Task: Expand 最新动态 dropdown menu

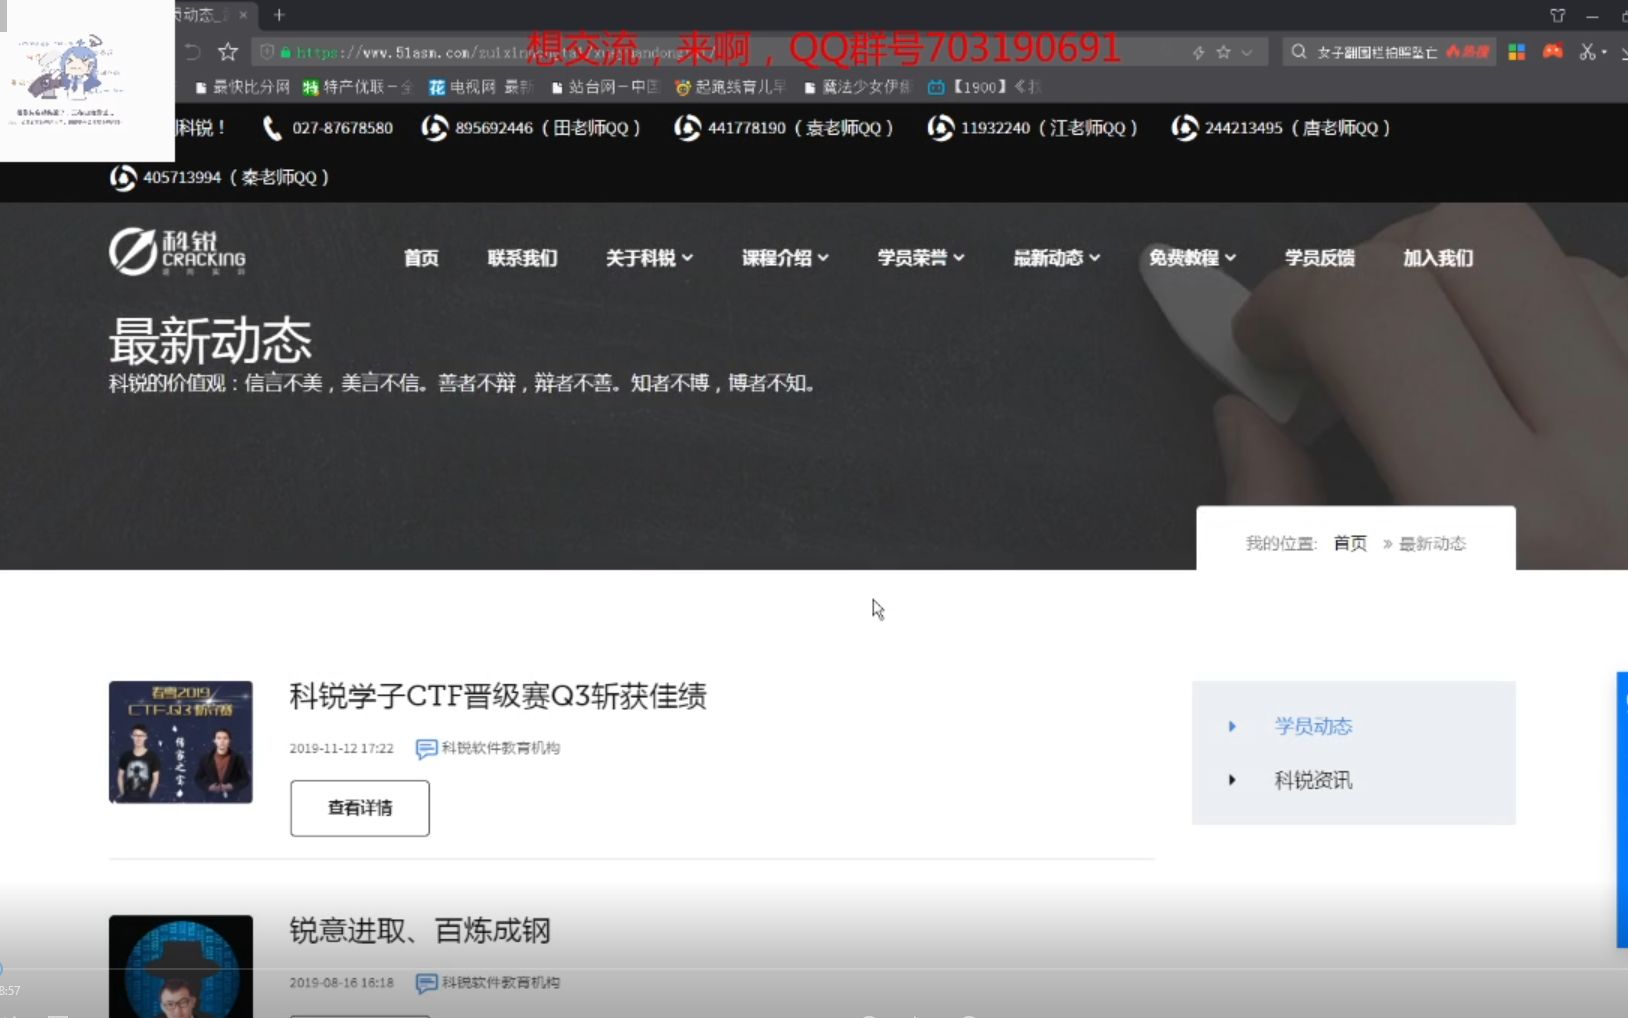Action: 1057,258
